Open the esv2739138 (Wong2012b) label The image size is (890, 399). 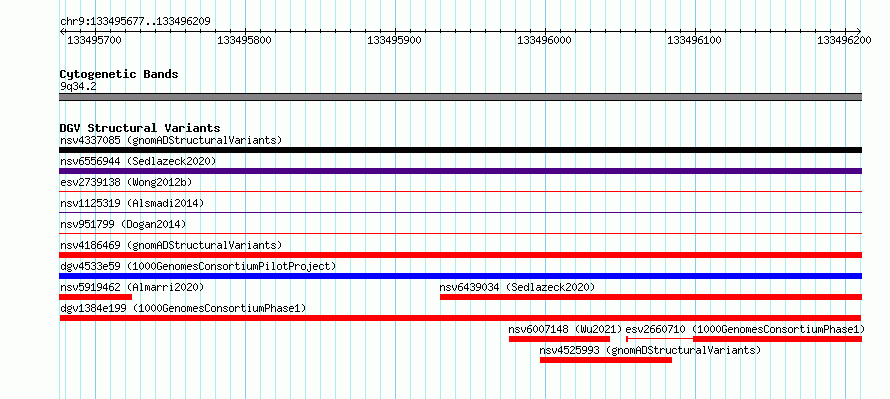(126, 182)
